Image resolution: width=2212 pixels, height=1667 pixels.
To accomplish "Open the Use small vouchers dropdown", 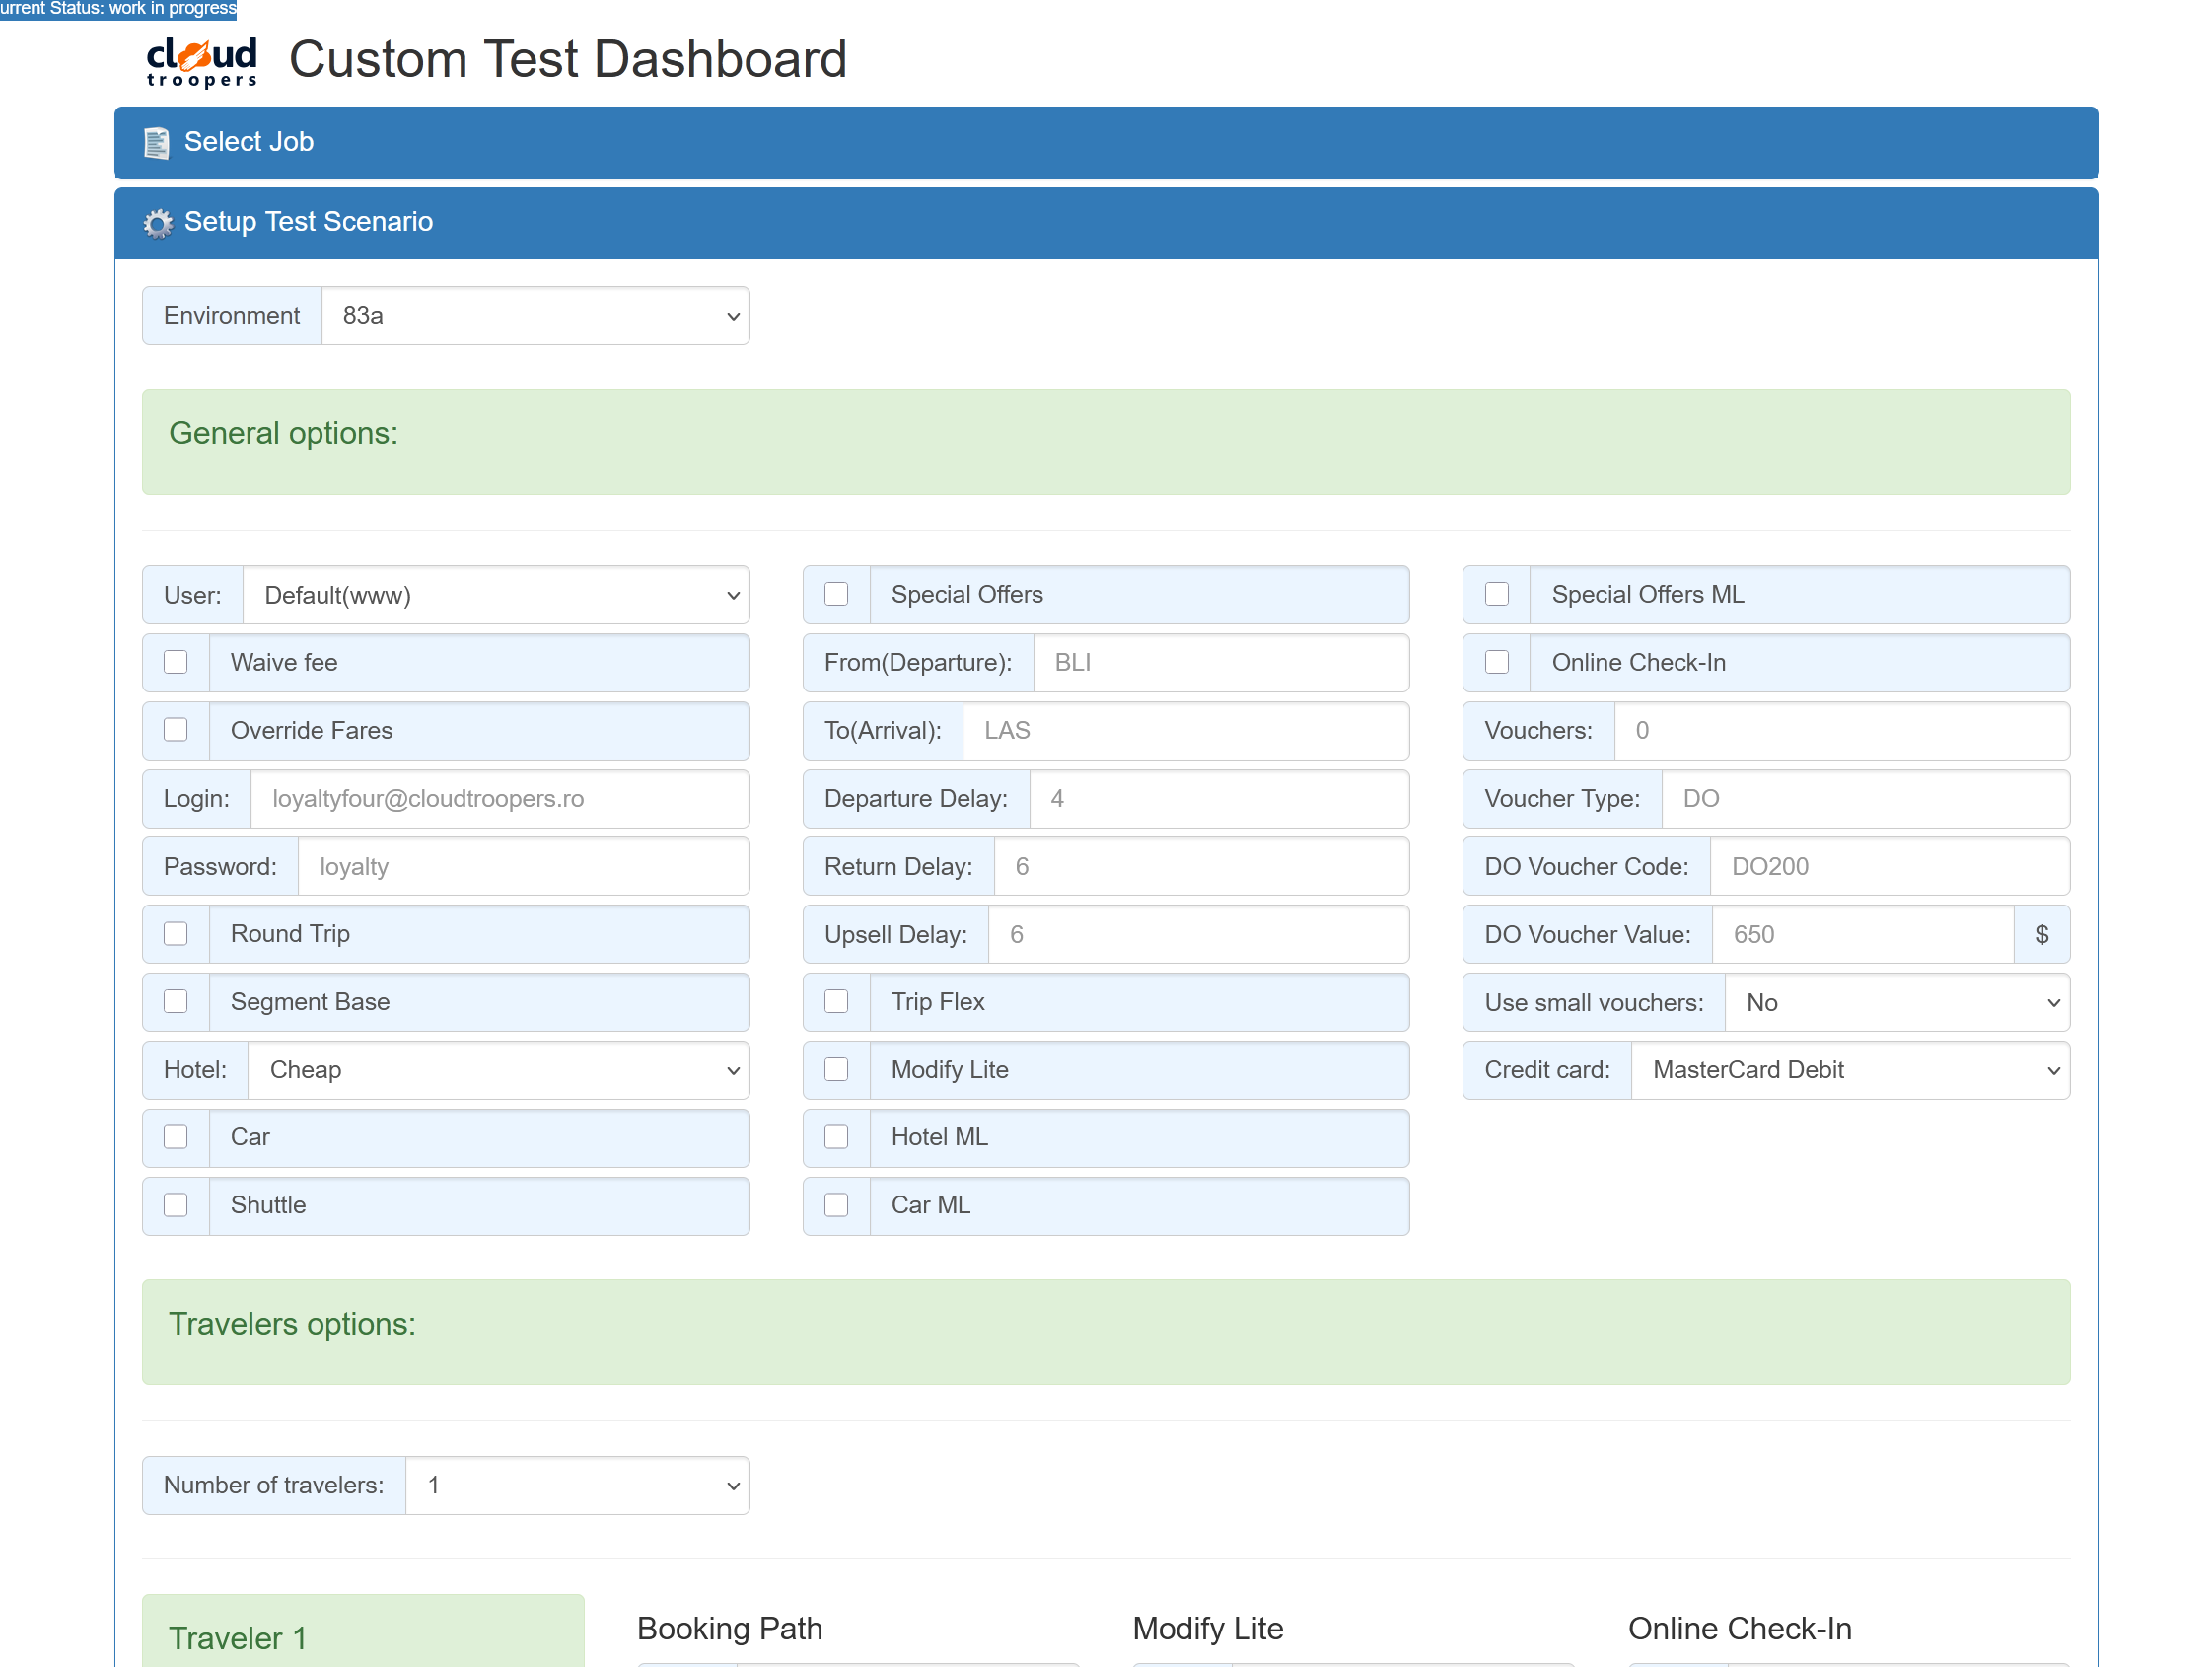I will 1897,1003.
